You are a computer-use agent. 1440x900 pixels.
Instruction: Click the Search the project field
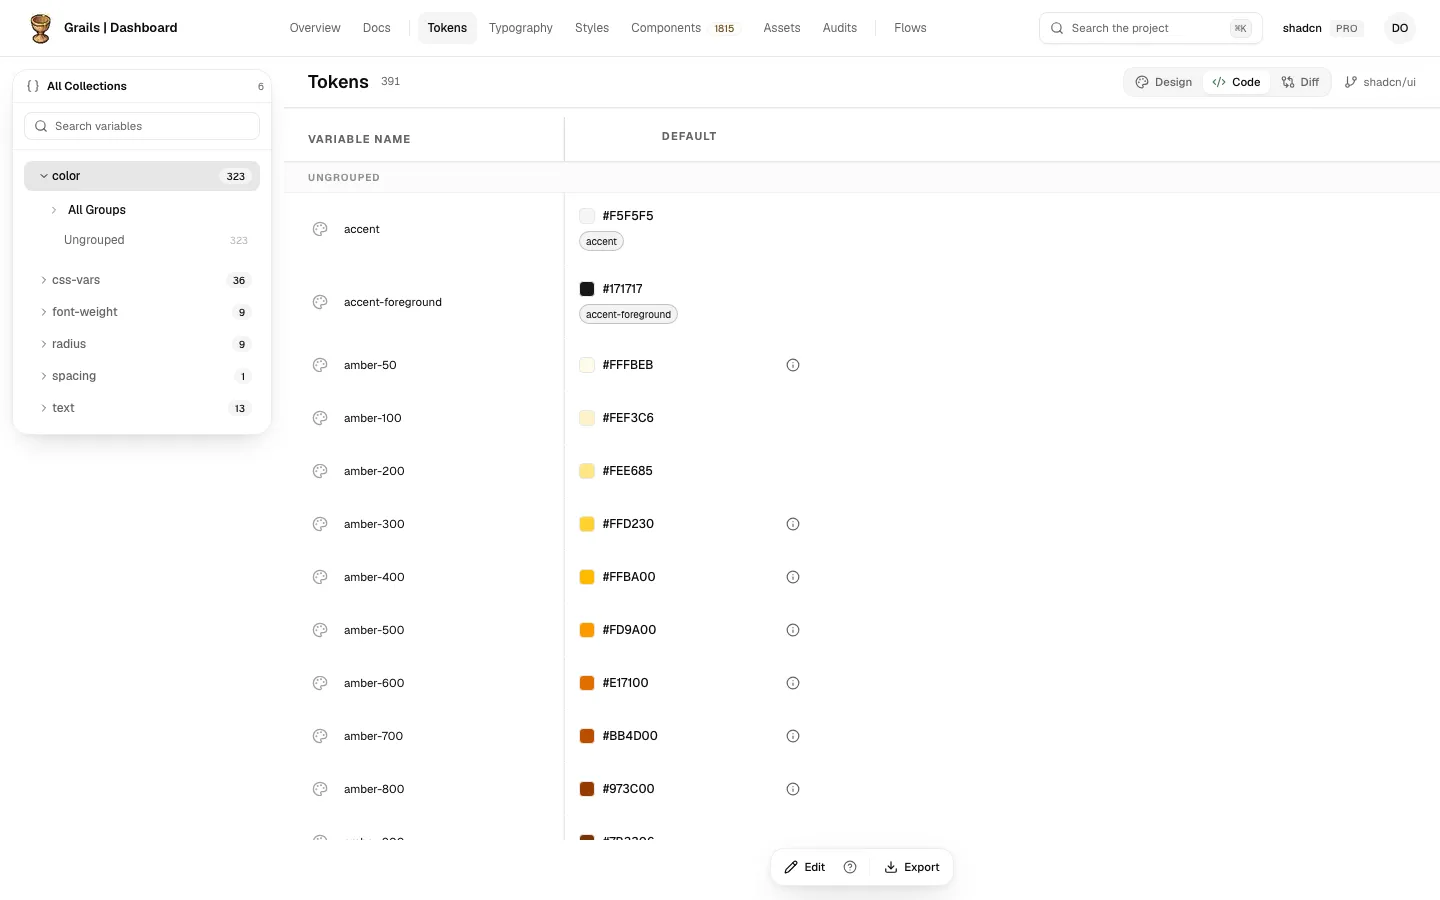(1151, 28)
